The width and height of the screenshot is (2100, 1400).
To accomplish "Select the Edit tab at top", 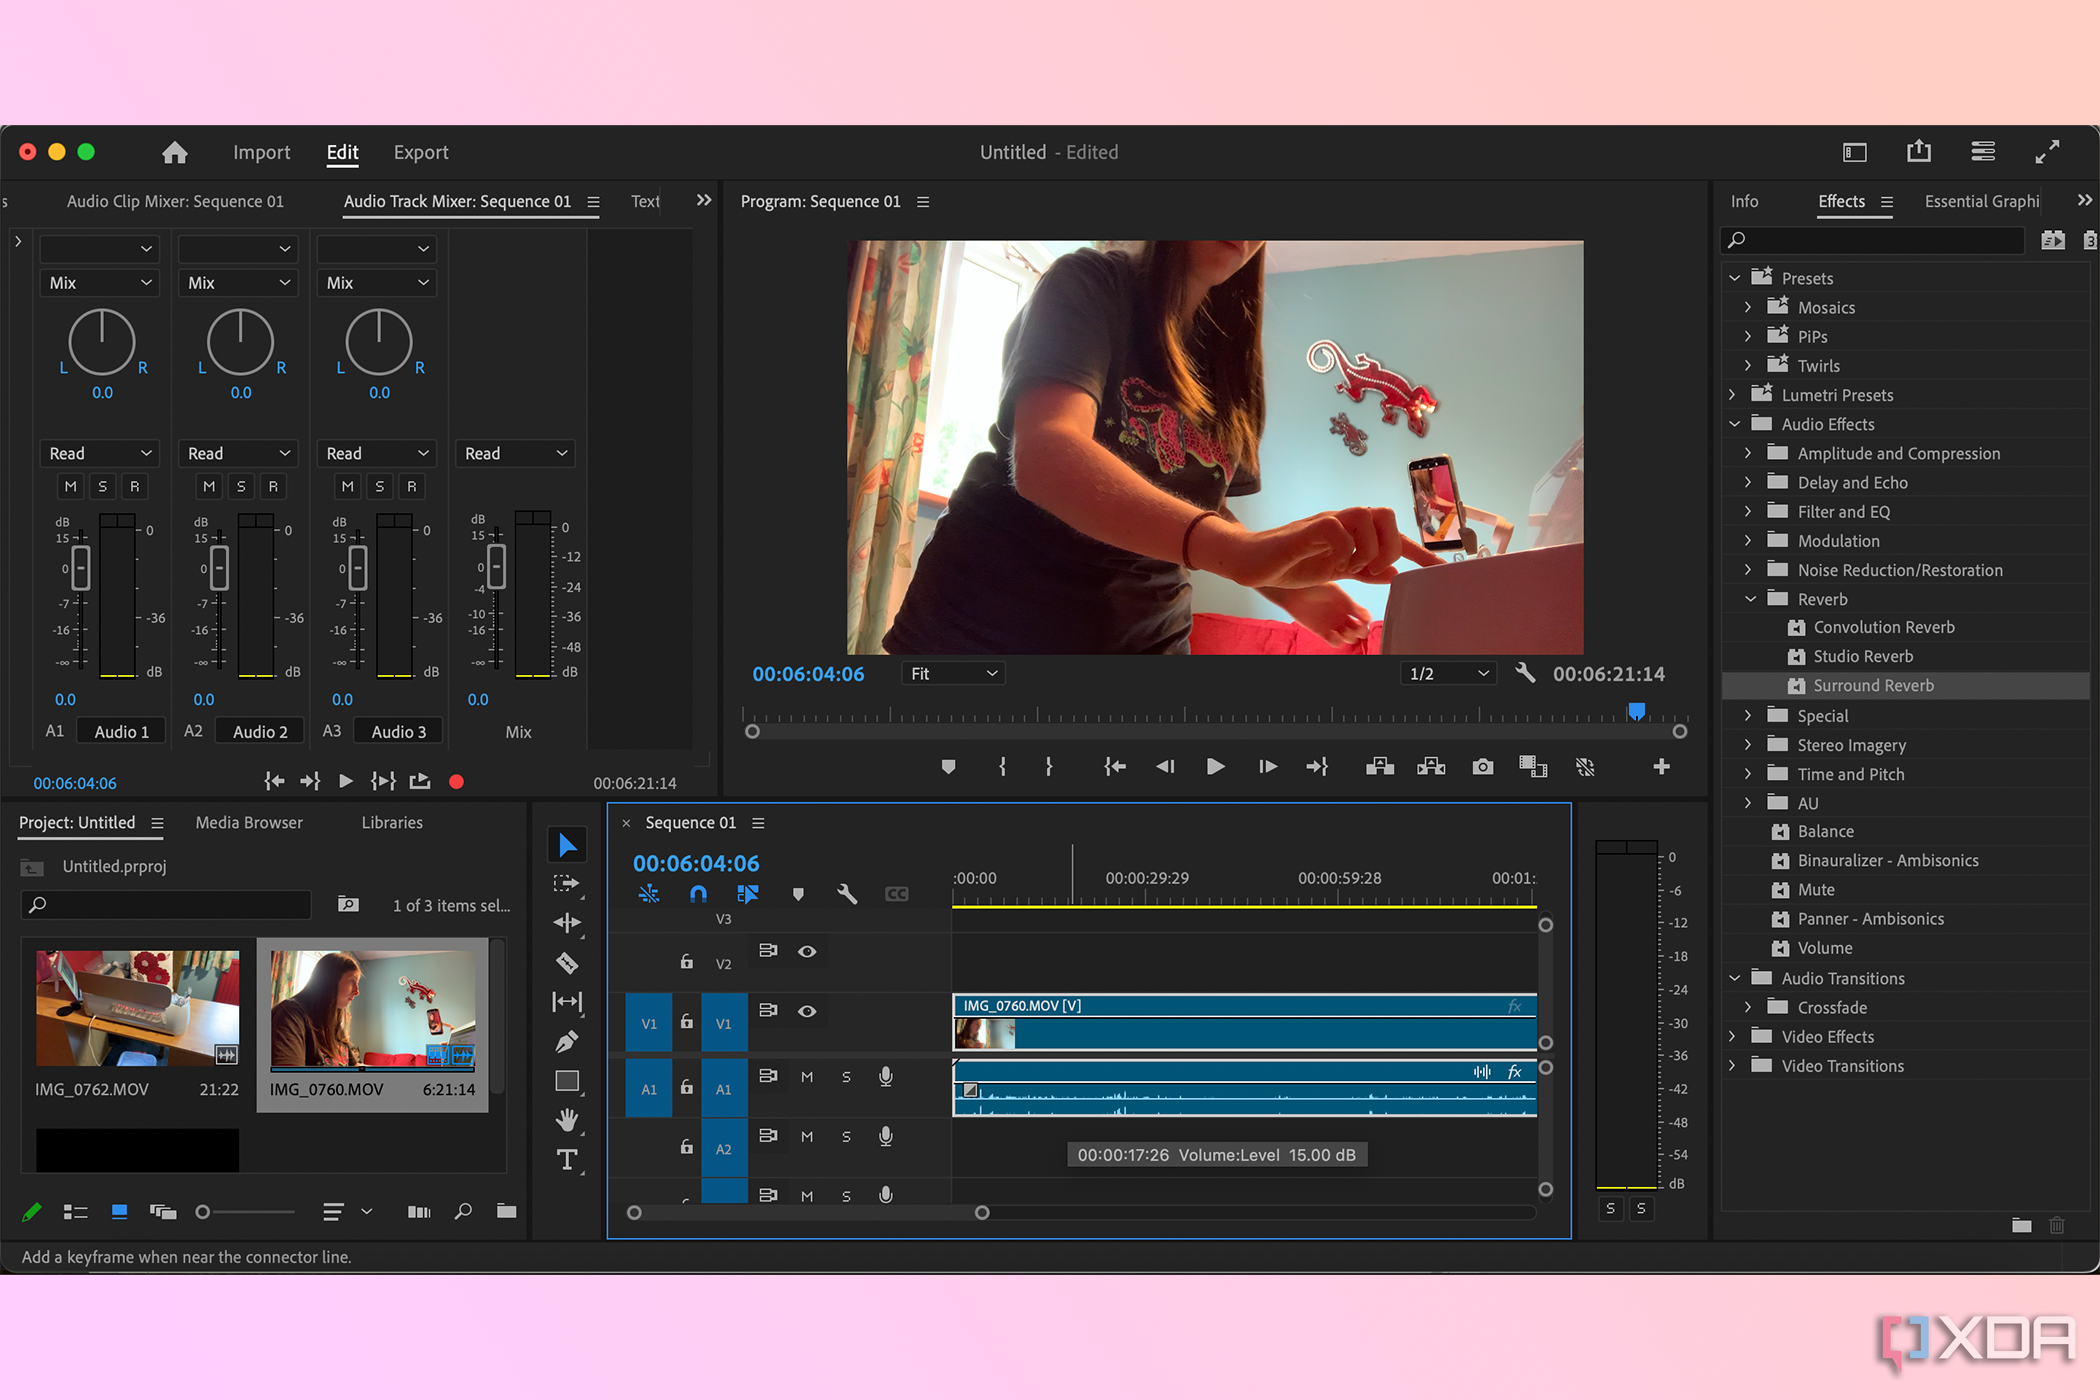I will [341, 152].
